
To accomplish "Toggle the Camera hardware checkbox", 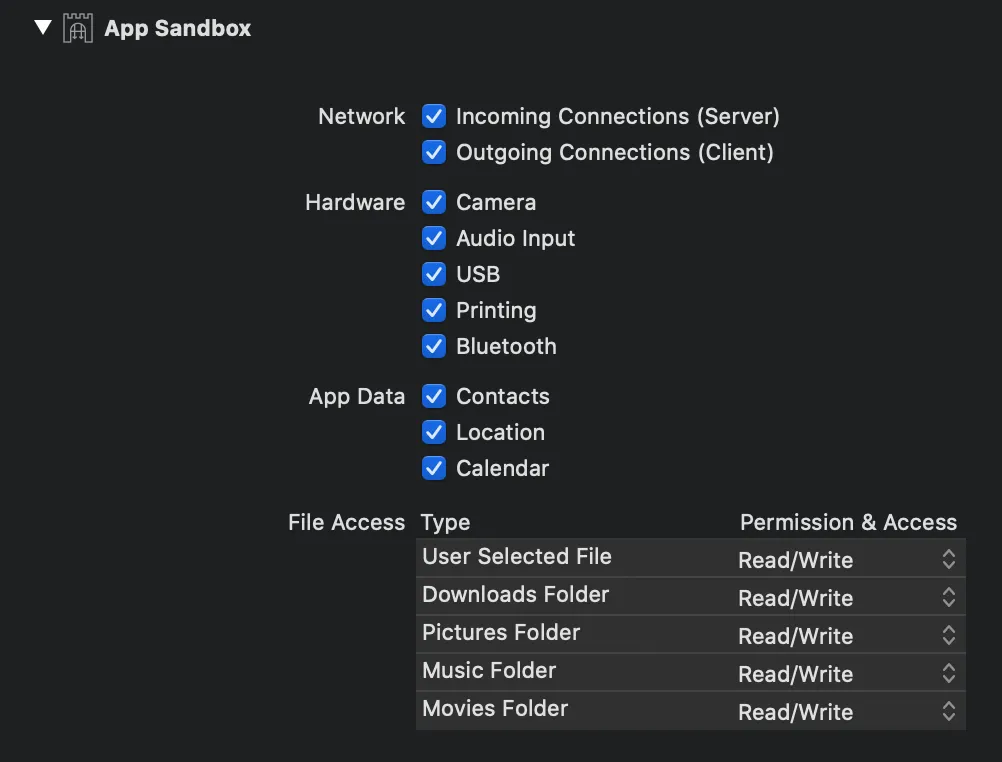I will click(x=434, y=202).
